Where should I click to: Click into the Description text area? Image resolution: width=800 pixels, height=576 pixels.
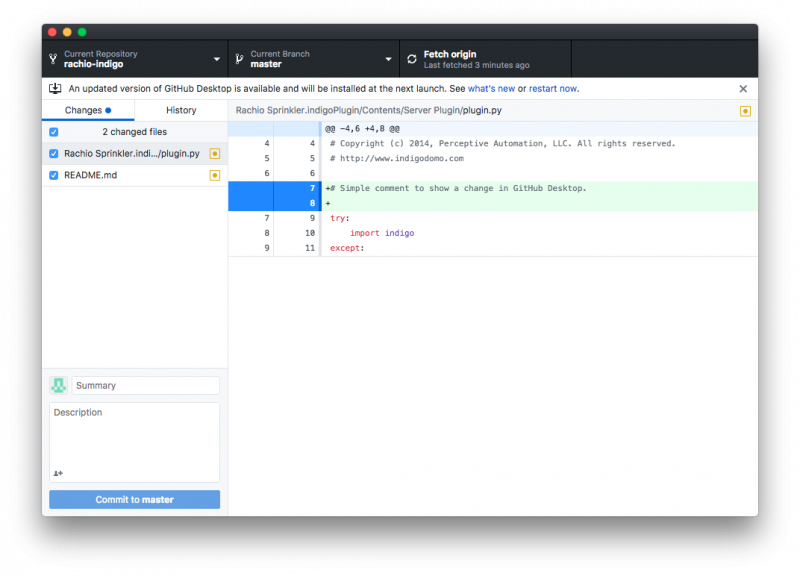click(x=135, y=442)
